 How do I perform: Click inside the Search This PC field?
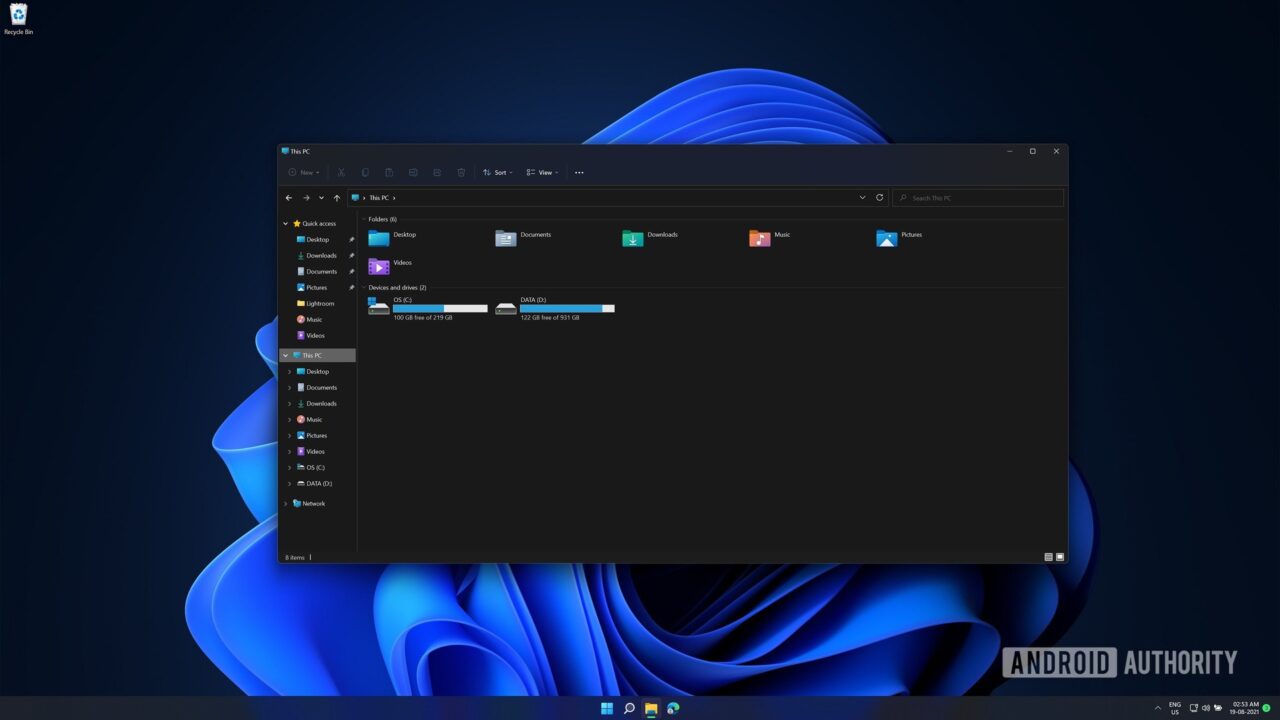coord(978,197)
